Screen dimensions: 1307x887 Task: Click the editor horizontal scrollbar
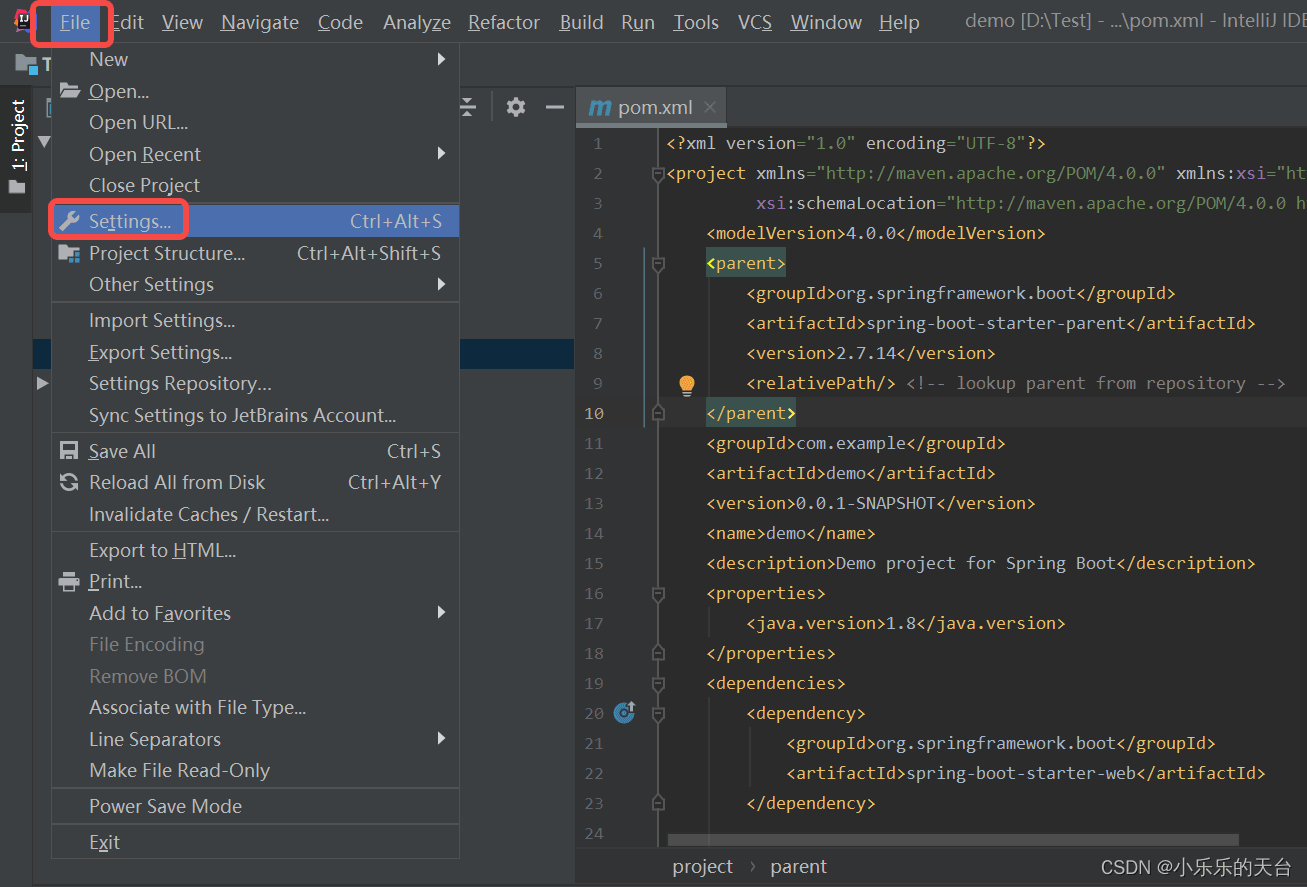coord(953,840)
